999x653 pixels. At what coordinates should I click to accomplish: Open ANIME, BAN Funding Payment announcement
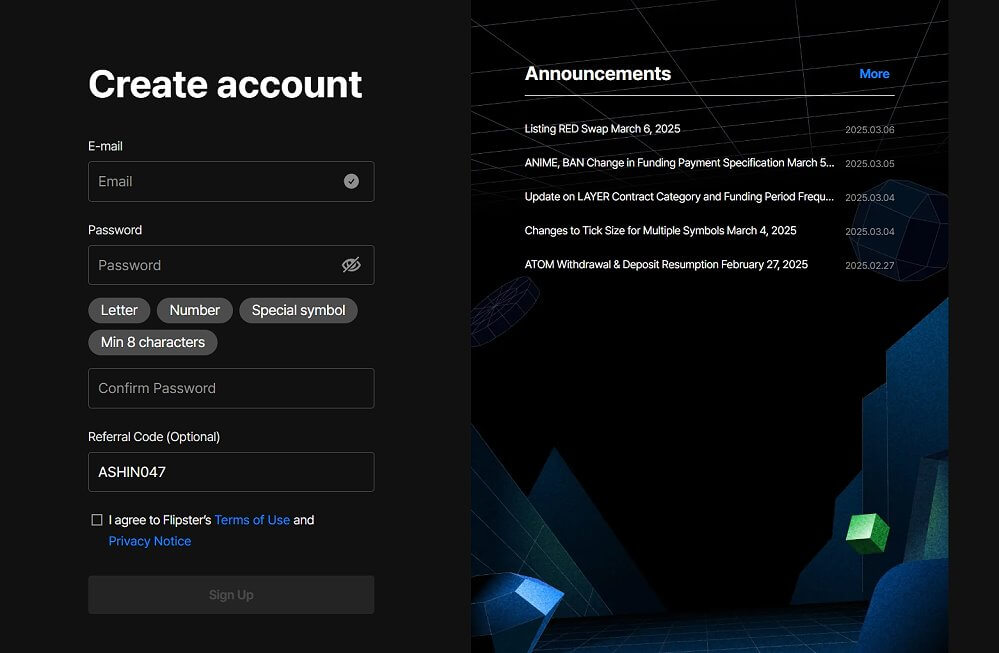click(679, 162)
